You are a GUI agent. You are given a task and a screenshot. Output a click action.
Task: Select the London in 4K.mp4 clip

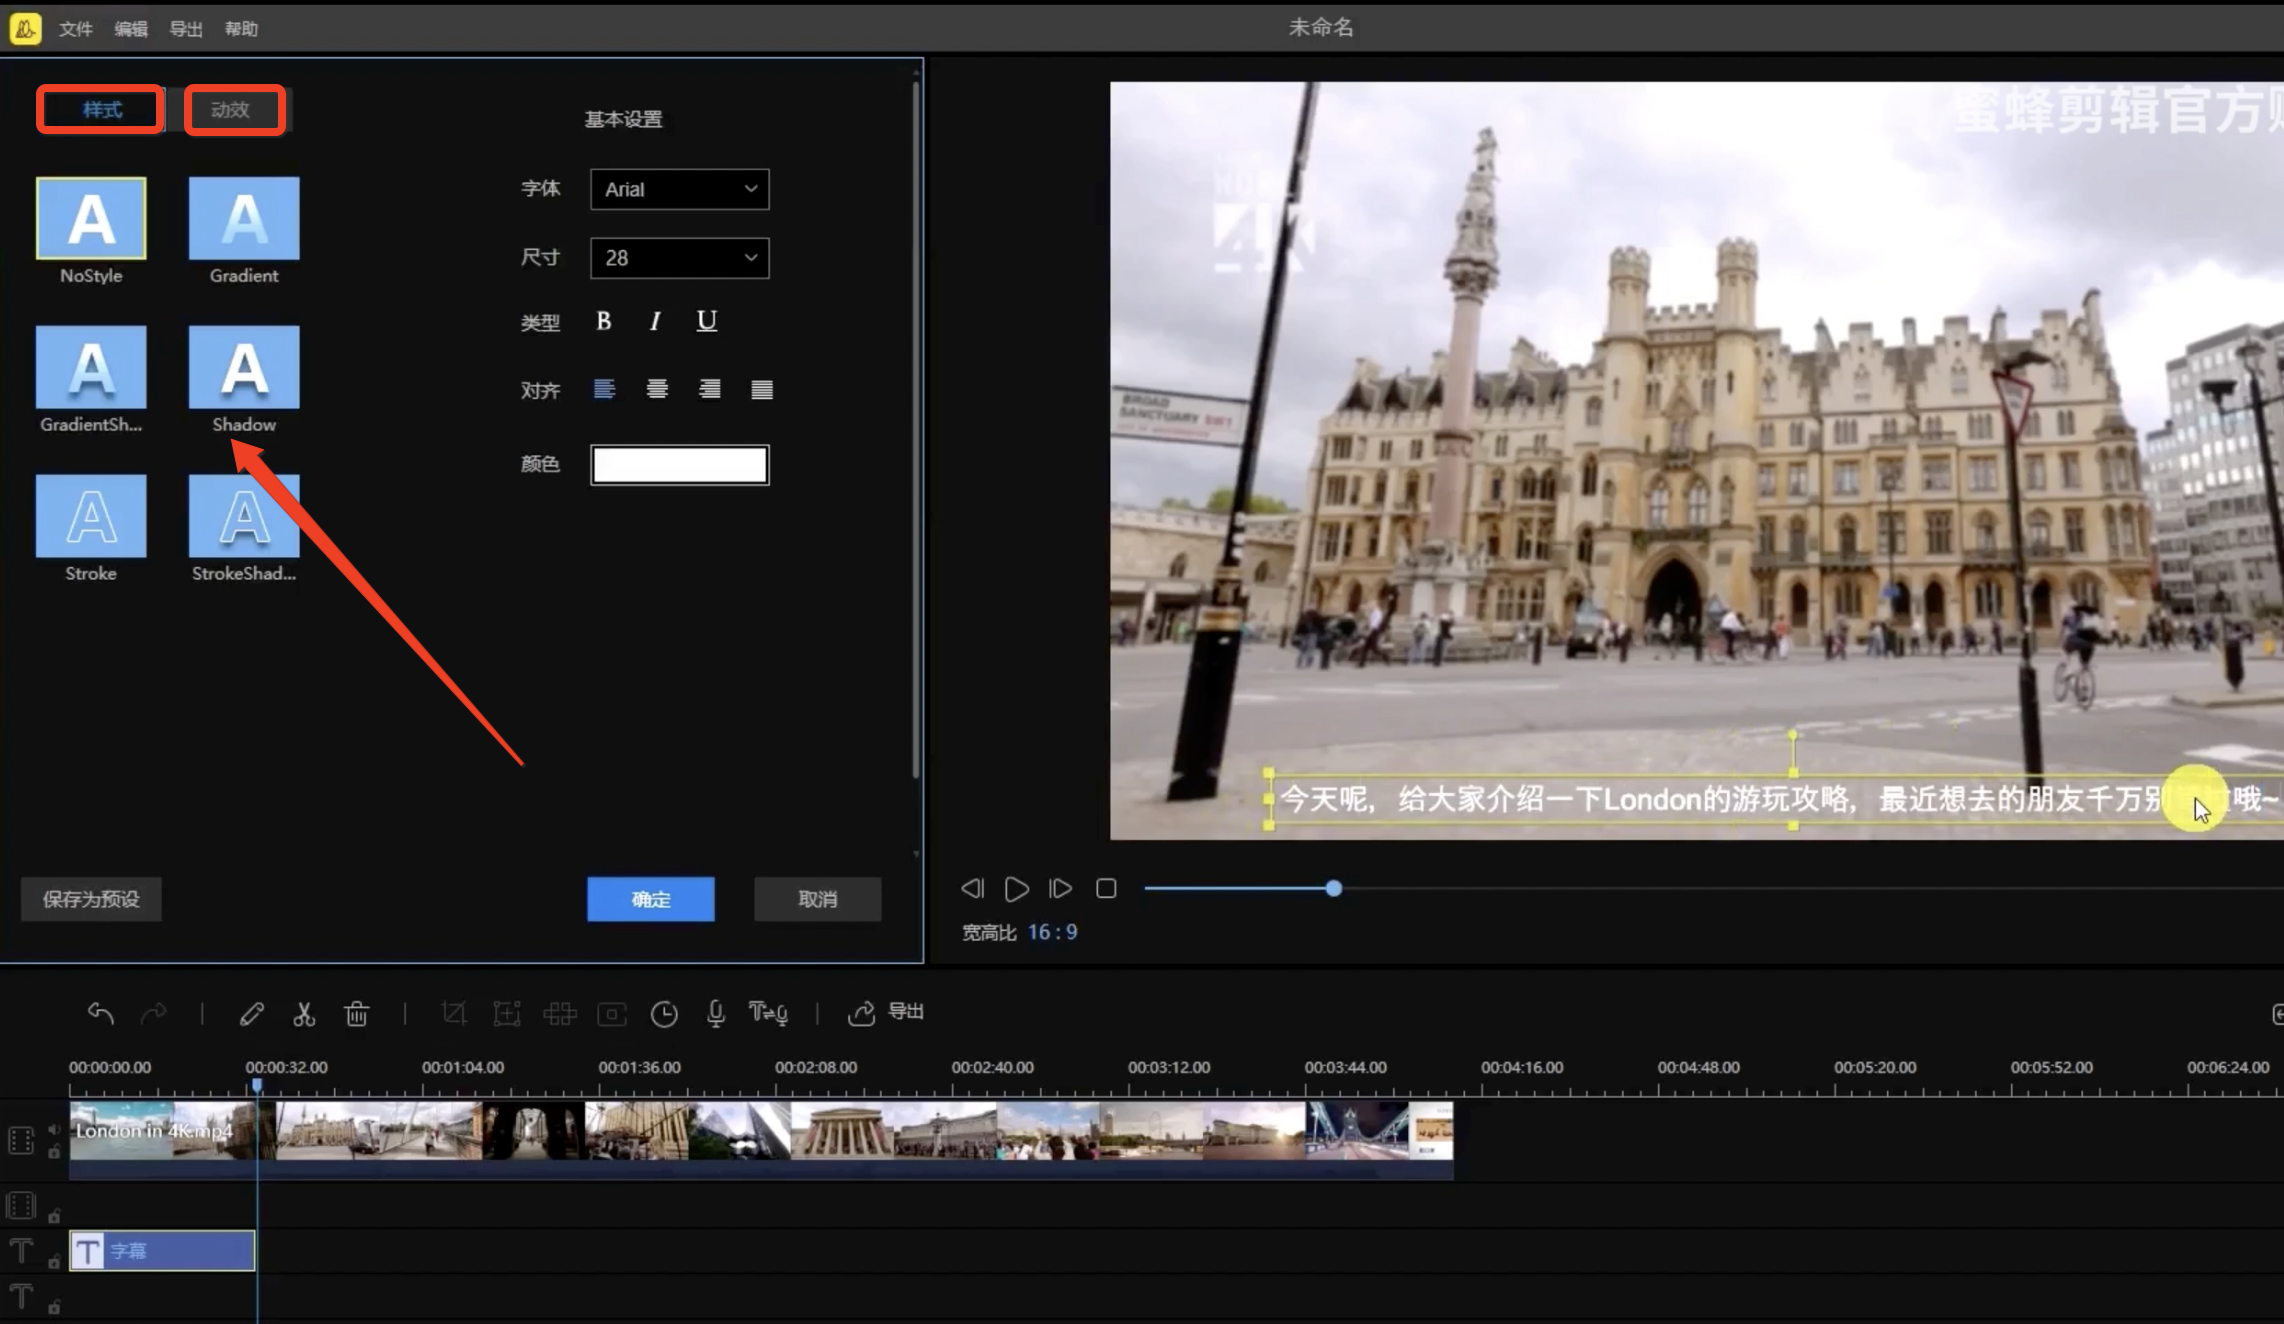[x=761, y=1140]
